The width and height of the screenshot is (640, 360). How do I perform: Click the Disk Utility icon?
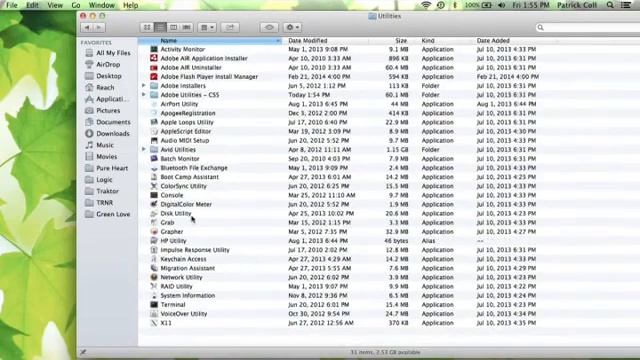(154, 213)
